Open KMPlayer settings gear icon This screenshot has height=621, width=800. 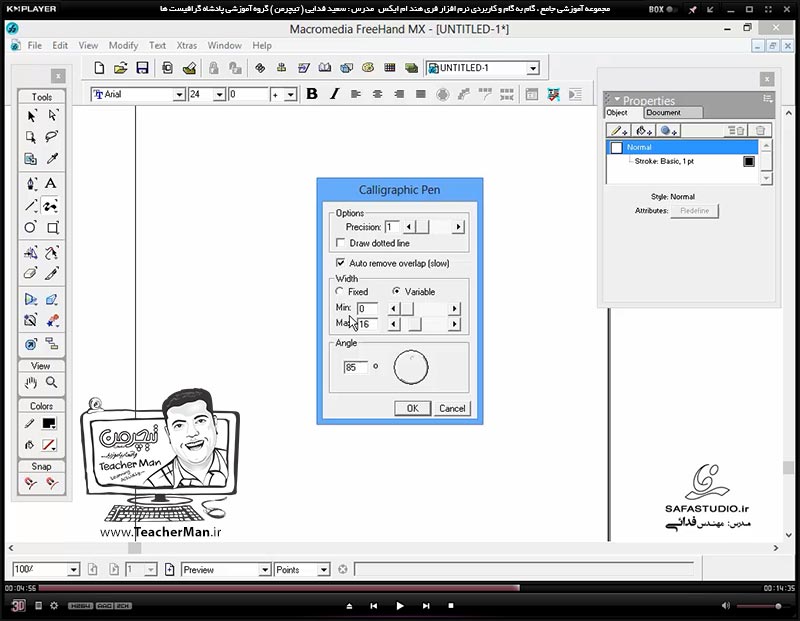pos(54,606)
